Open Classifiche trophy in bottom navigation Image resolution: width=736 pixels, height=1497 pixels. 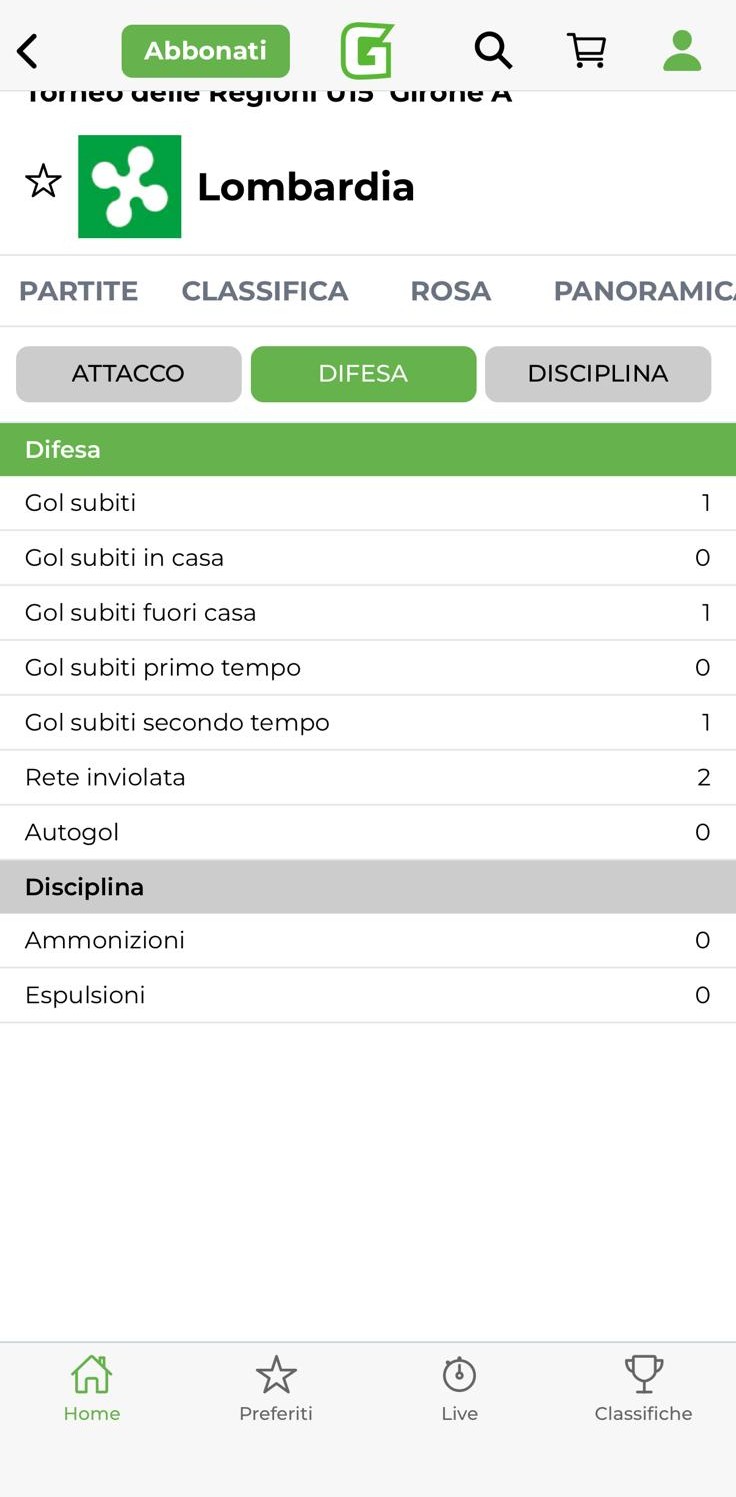coord(643,1388)
